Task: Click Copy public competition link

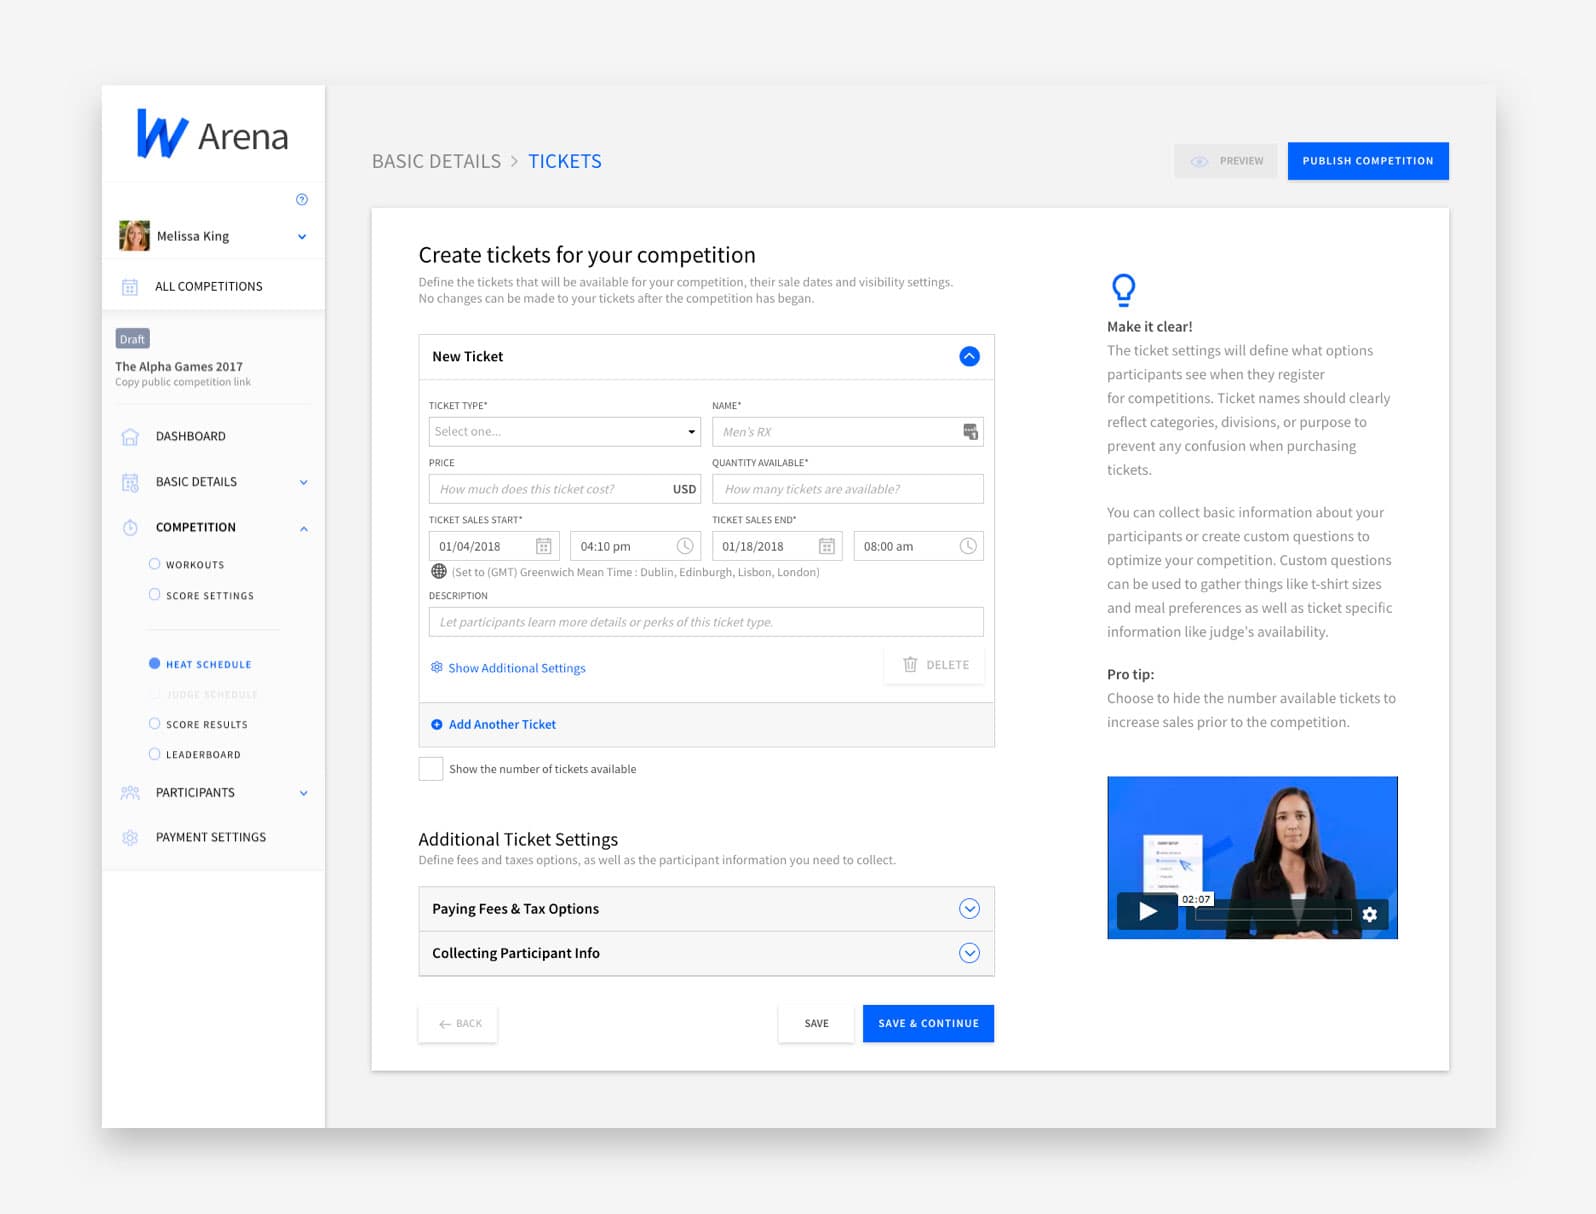Action: (183, 382)
